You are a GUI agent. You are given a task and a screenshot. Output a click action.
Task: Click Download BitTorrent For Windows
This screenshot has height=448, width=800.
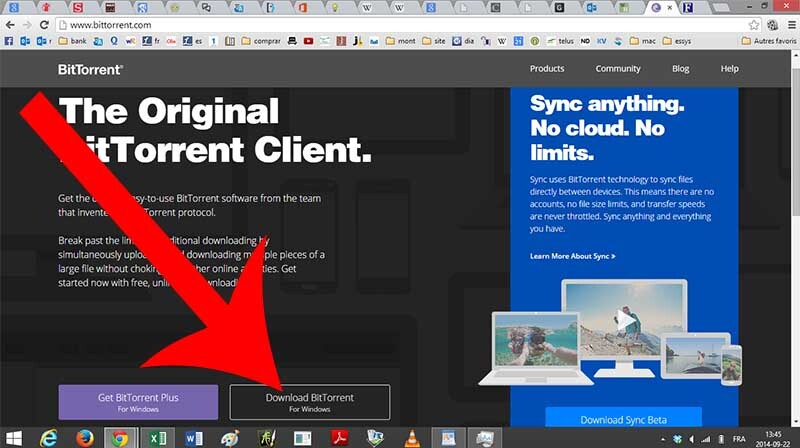(310, 402)
